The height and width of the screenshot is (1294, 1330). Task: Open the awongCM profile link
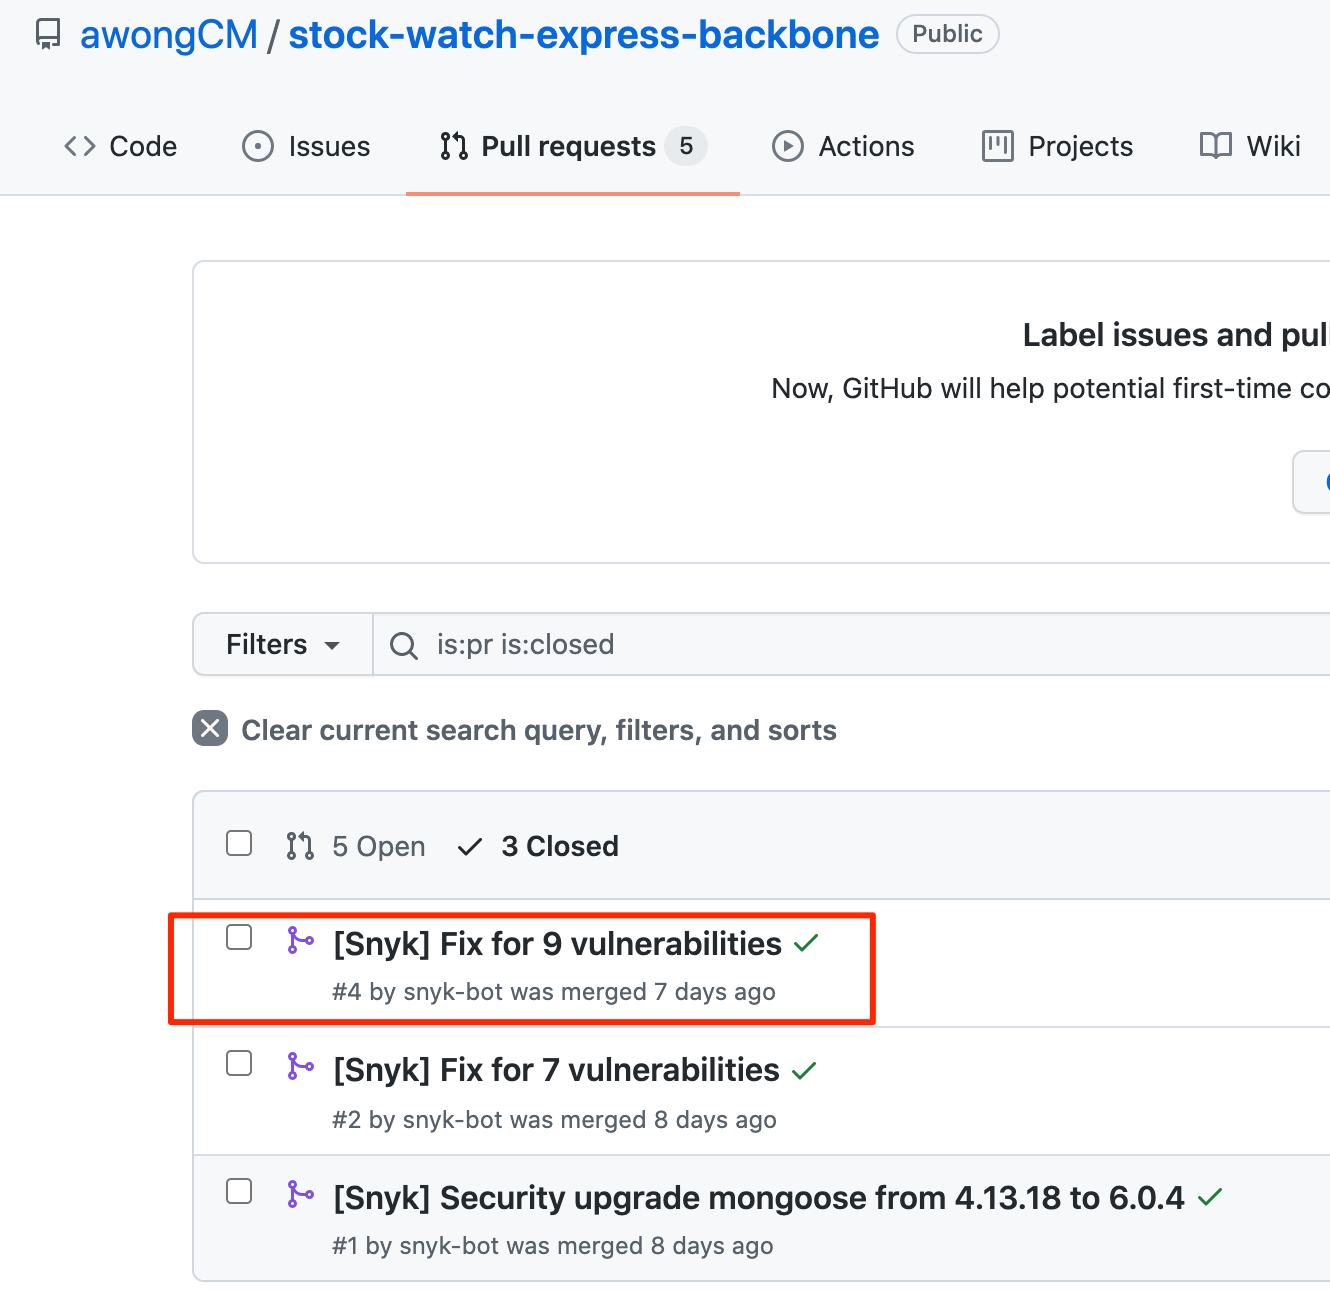pyautogui.click(x=168, y=35)
